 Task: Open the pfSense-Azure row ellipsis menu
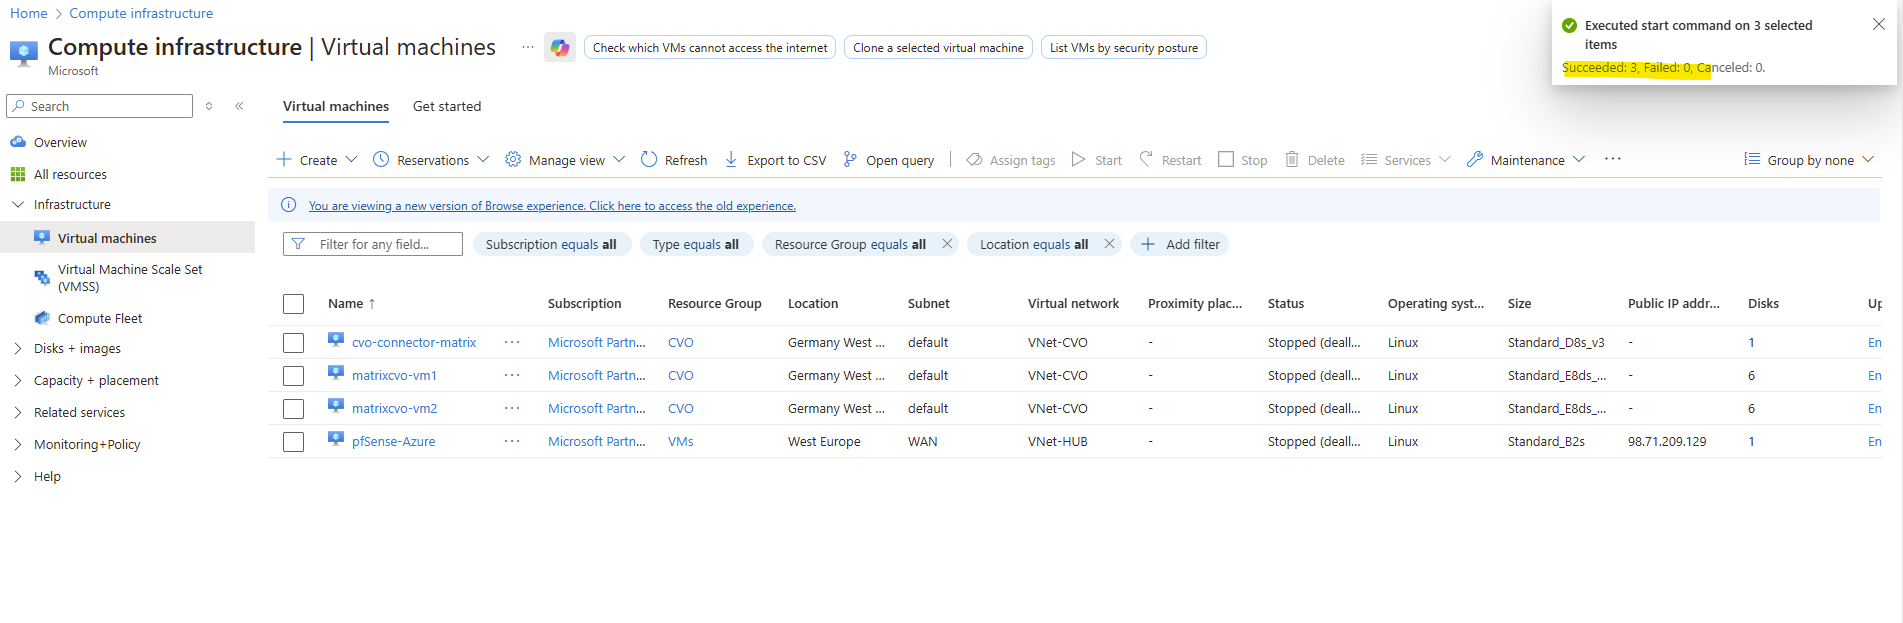pyautogui.click(x=512, y=441)
